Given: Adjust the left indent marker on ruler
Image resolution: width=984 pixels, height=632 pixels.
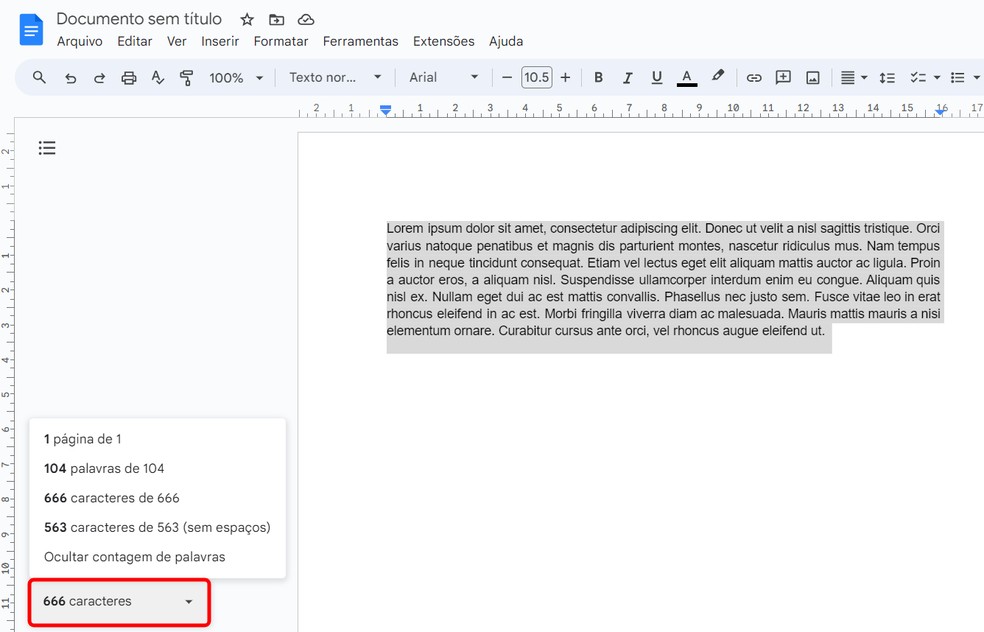Looking at the screenshot, I should [386, 110].
